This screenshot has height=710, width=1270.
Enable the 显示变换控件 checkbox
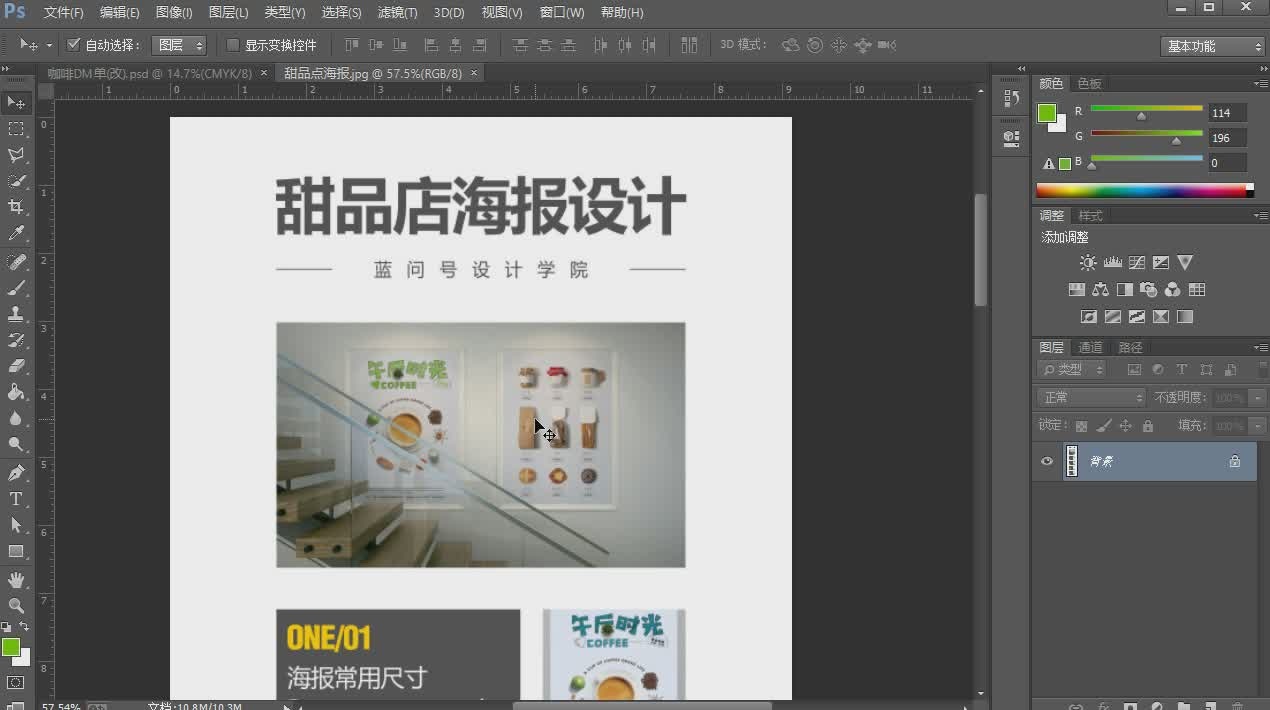(233, 45)
